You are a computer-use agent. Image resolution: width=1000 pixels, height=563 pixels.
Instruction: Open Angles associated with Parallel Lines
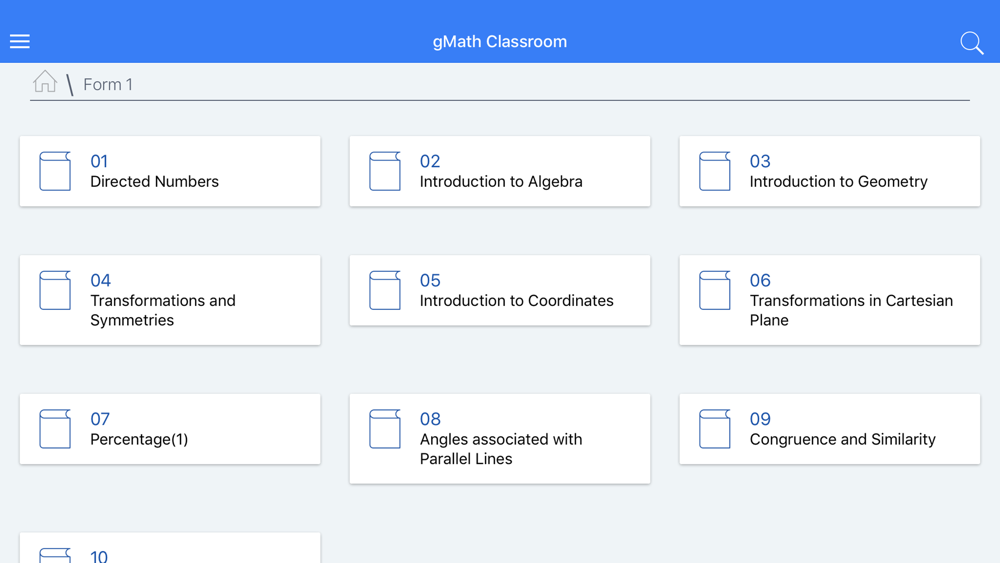click(500, 449)
